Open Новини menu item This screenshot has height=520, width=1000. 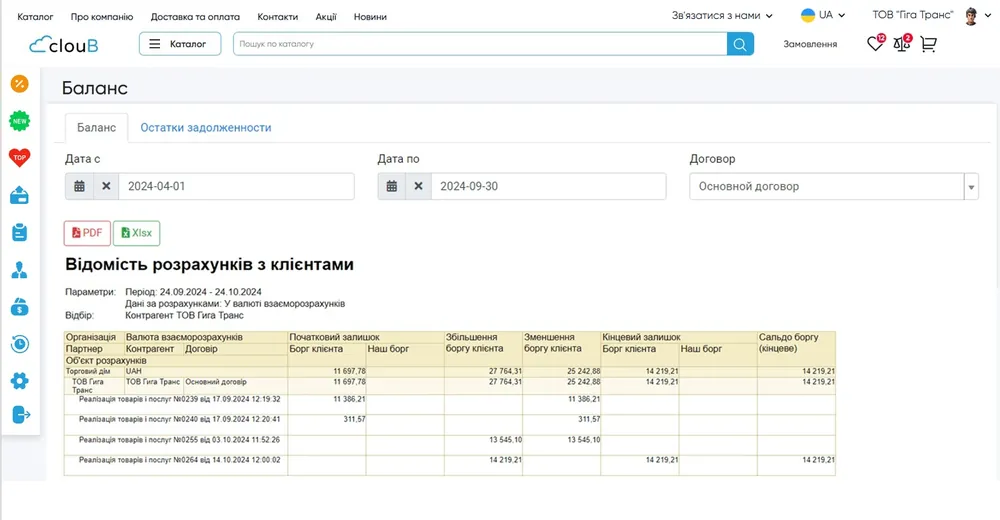tap(371, 17)
